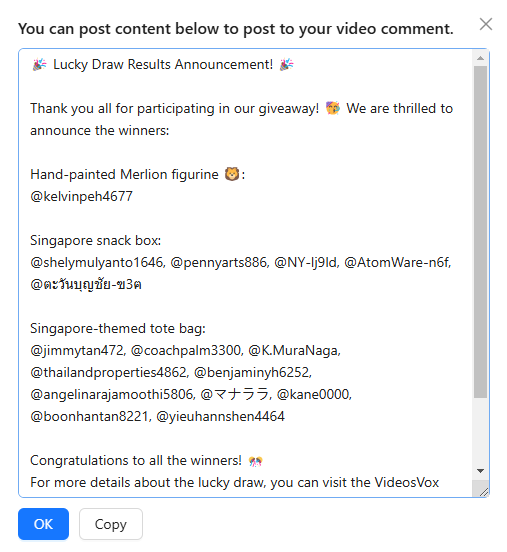Click the confetti emoji after winners
This screenshot has width=507, height=552.
pos(255,461)
